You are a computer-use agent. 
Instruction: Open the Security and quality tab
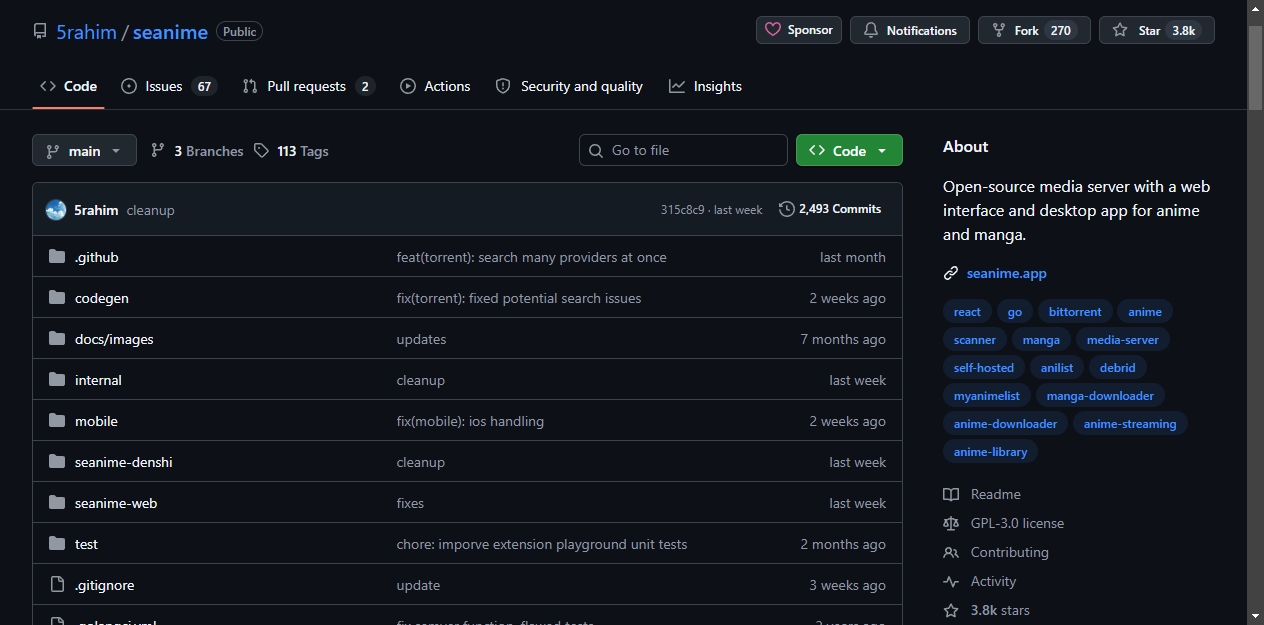tap(569, 86)
